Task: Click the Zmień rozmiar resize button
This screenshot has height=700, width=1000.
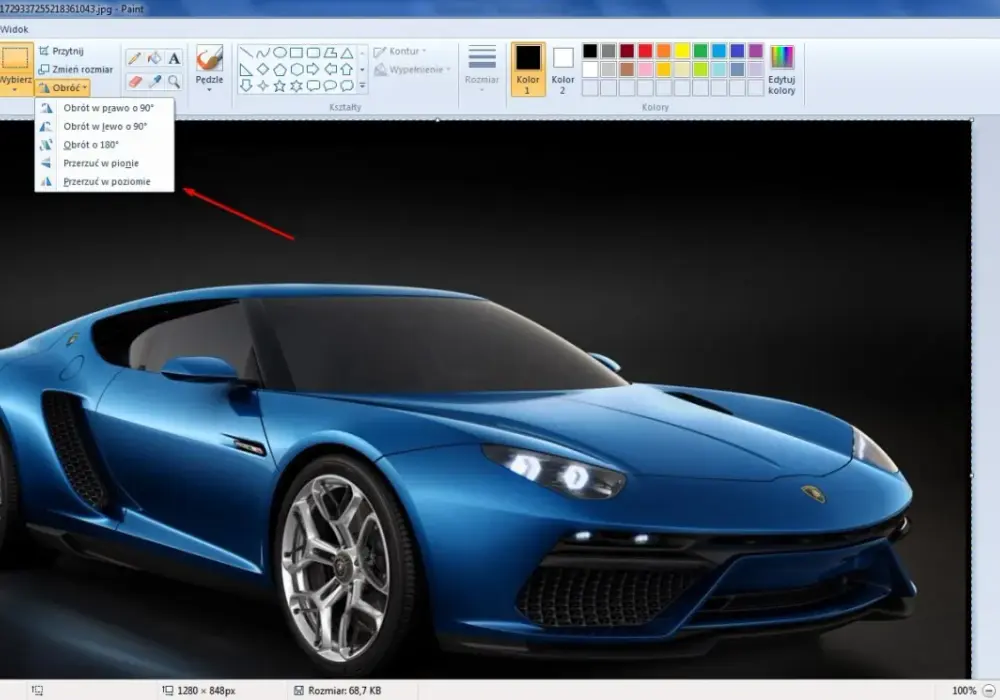Action: pyautogui.click(x=75, y=69)
